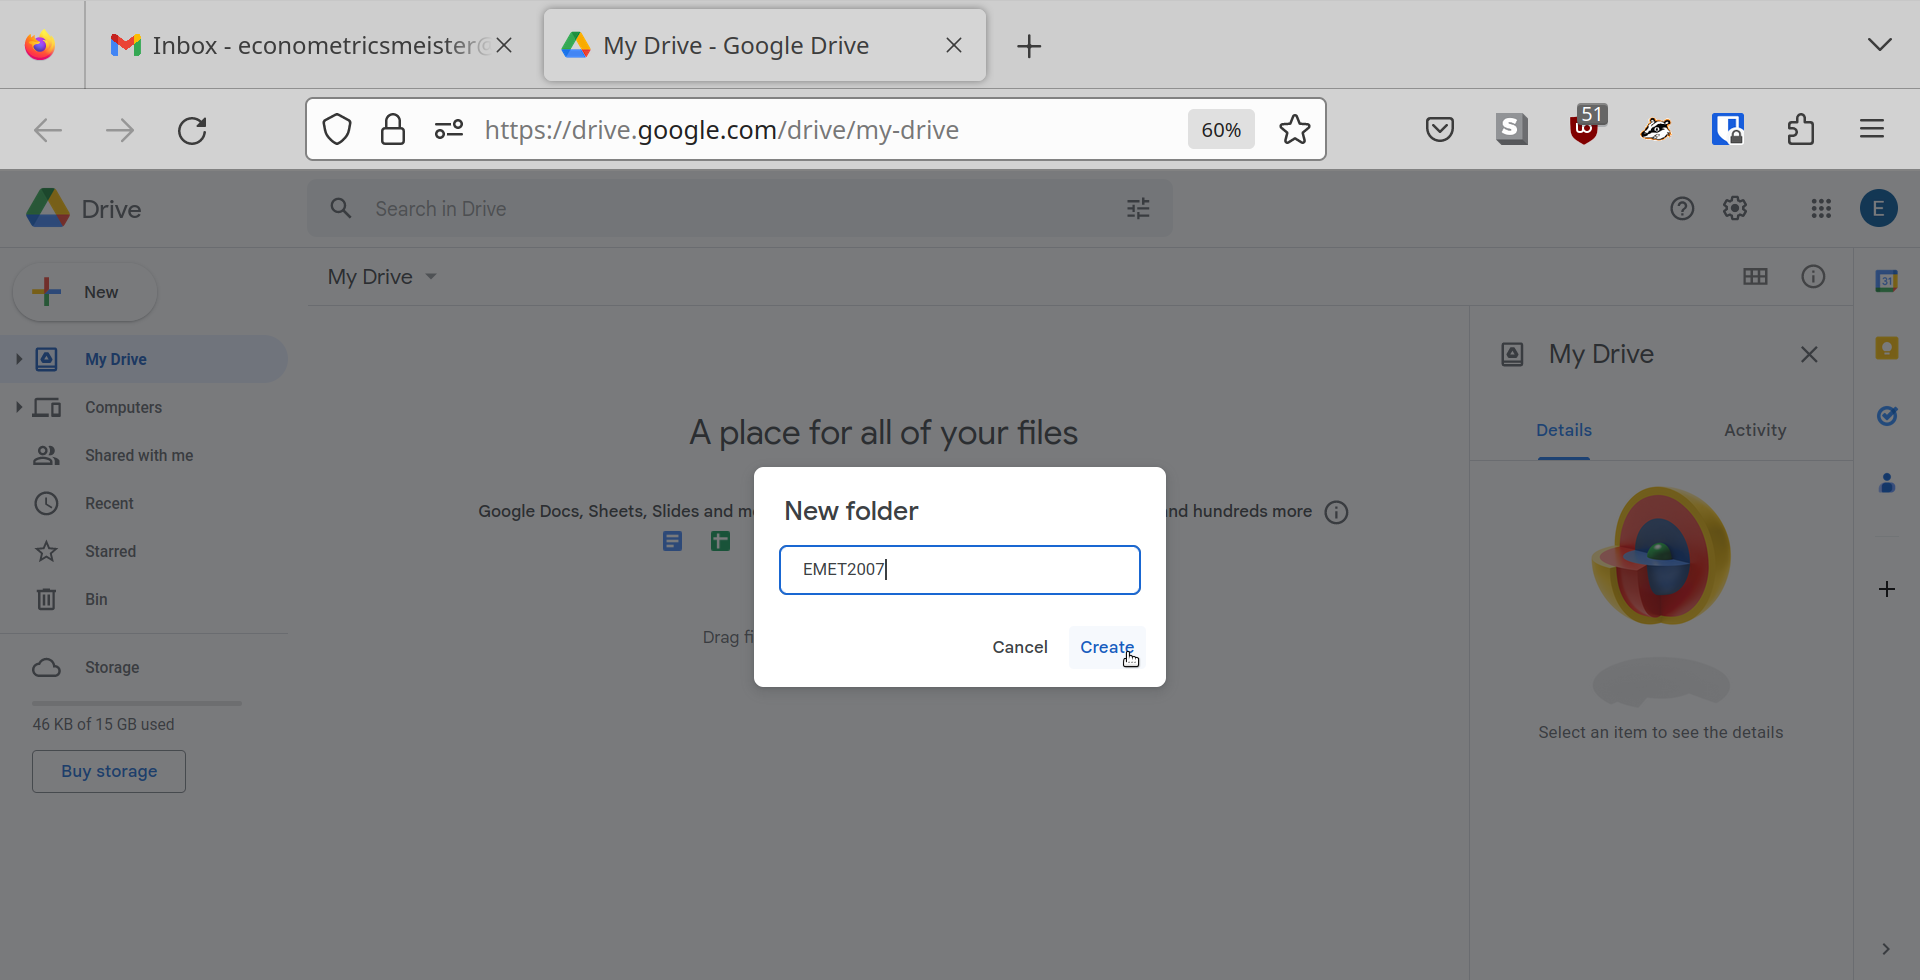Bookmark this page with star
Image resolution: width=1920 pixels, height=980 pixels.
(1295, 129)
